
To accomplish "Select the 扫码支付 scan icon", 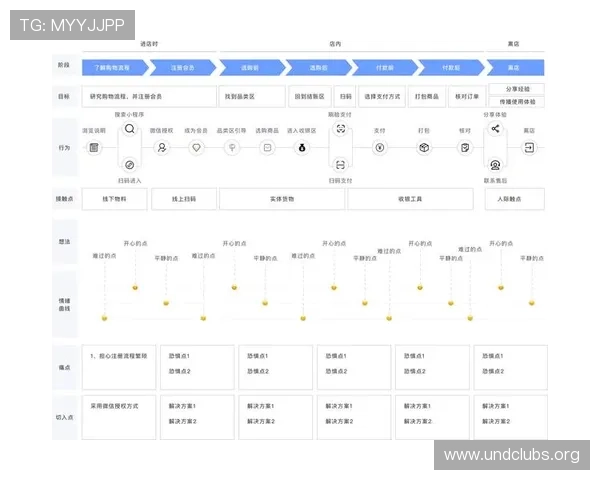I will coord(341,165).
